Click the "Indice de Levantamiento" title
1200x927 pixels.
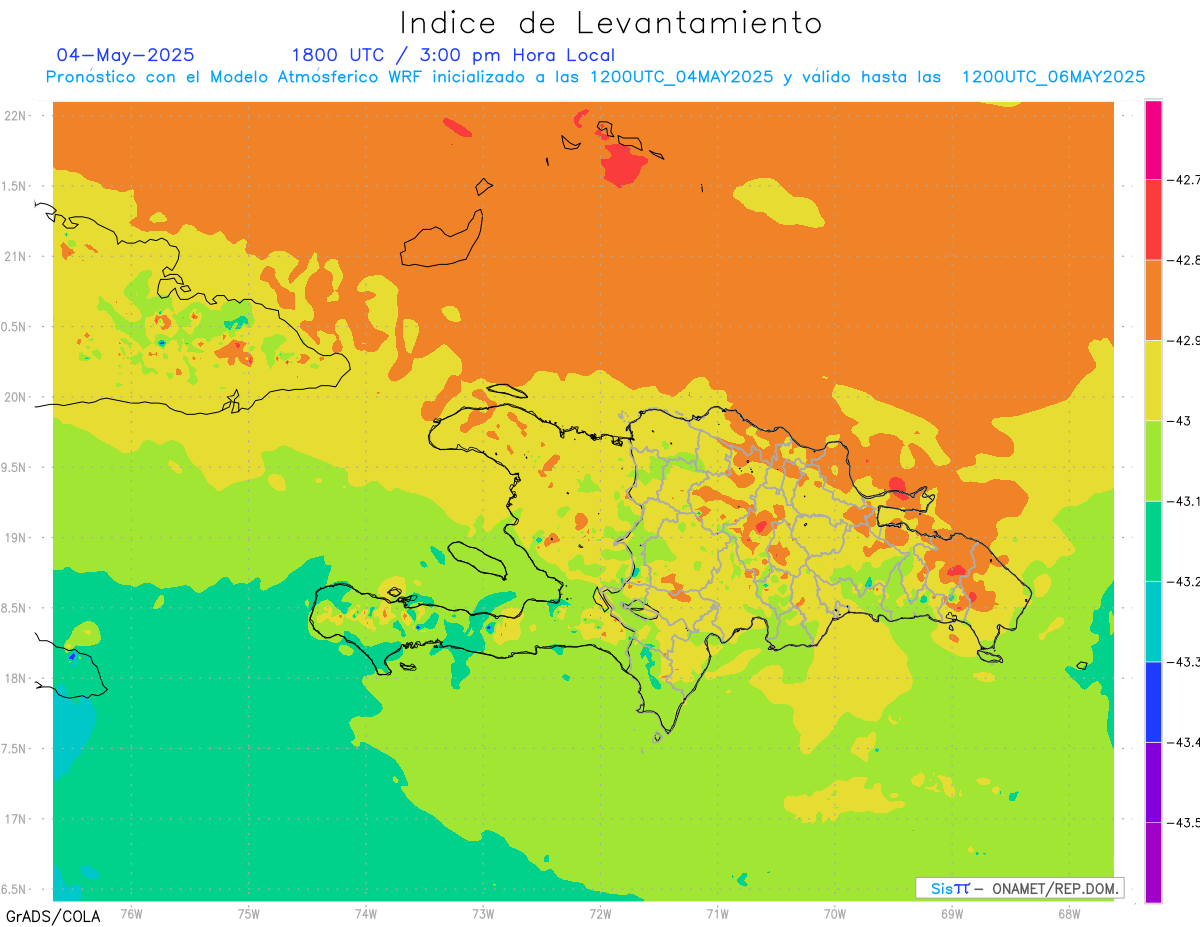click(x=611, y=22)
